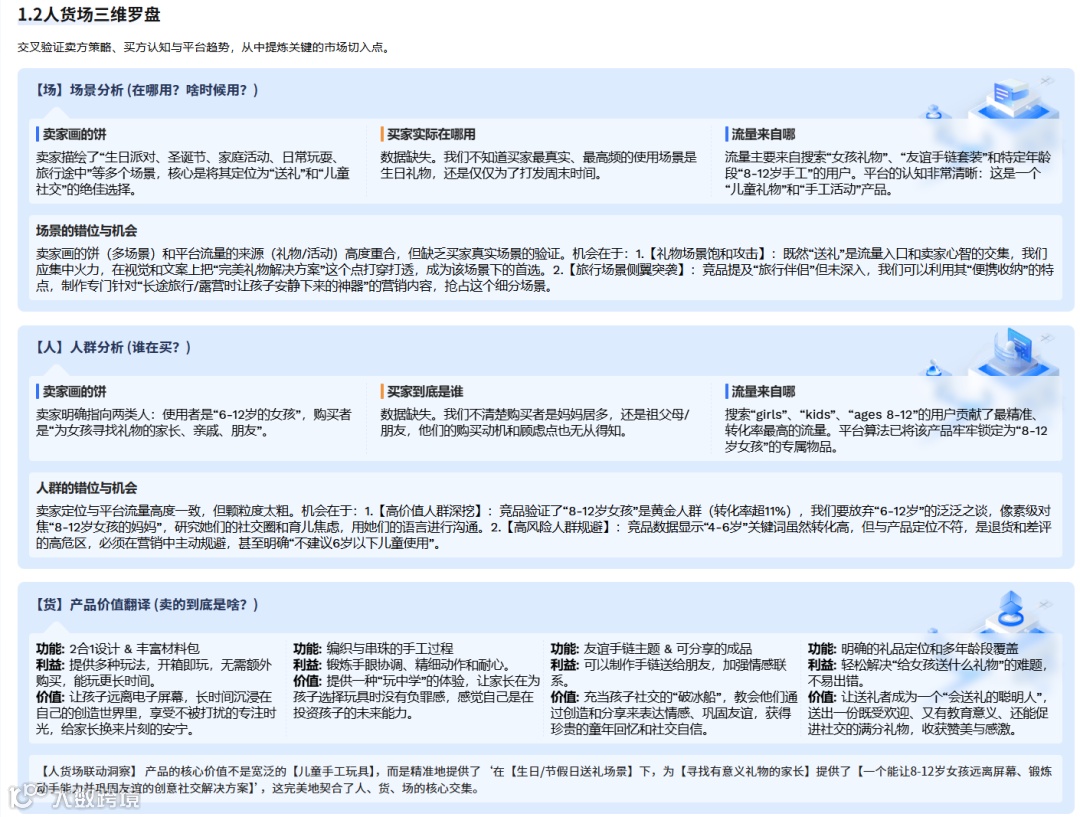This screenshot has height=817, width=1080.
Task: Click the section header "【场】场景分析"
Action: pos(146,90)
